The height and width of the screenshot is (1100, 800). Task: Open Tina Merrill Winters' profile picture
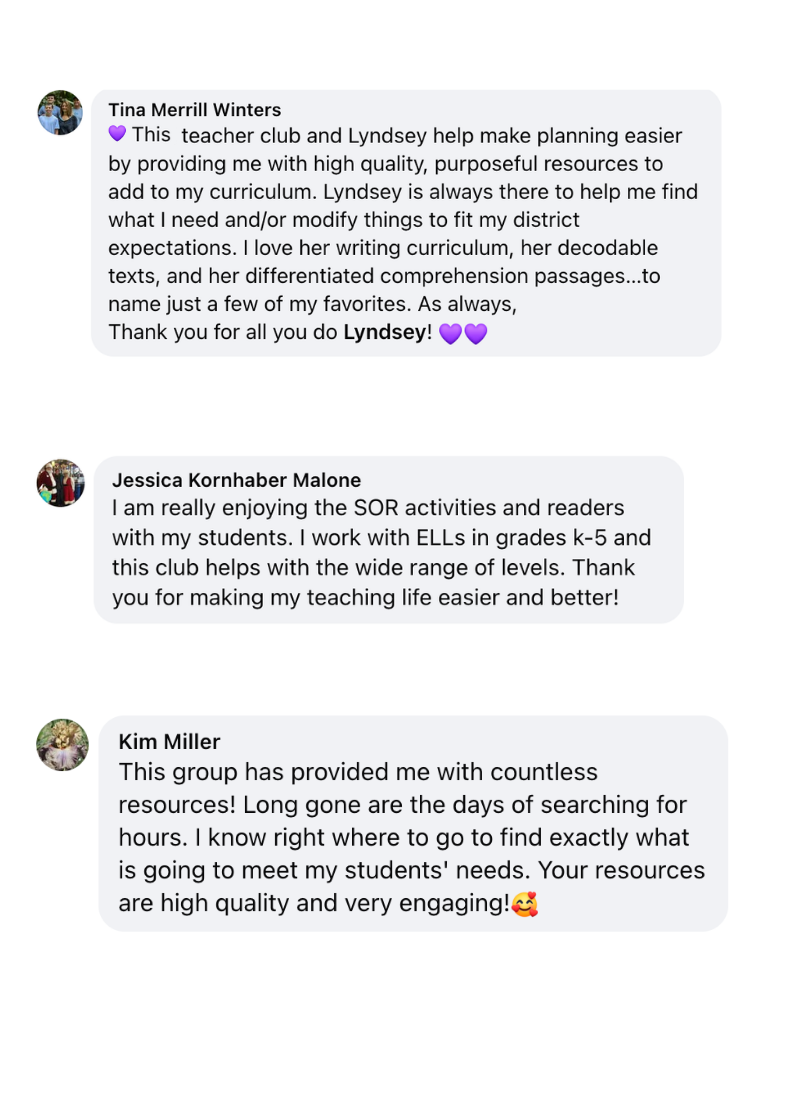coord(60,113)
